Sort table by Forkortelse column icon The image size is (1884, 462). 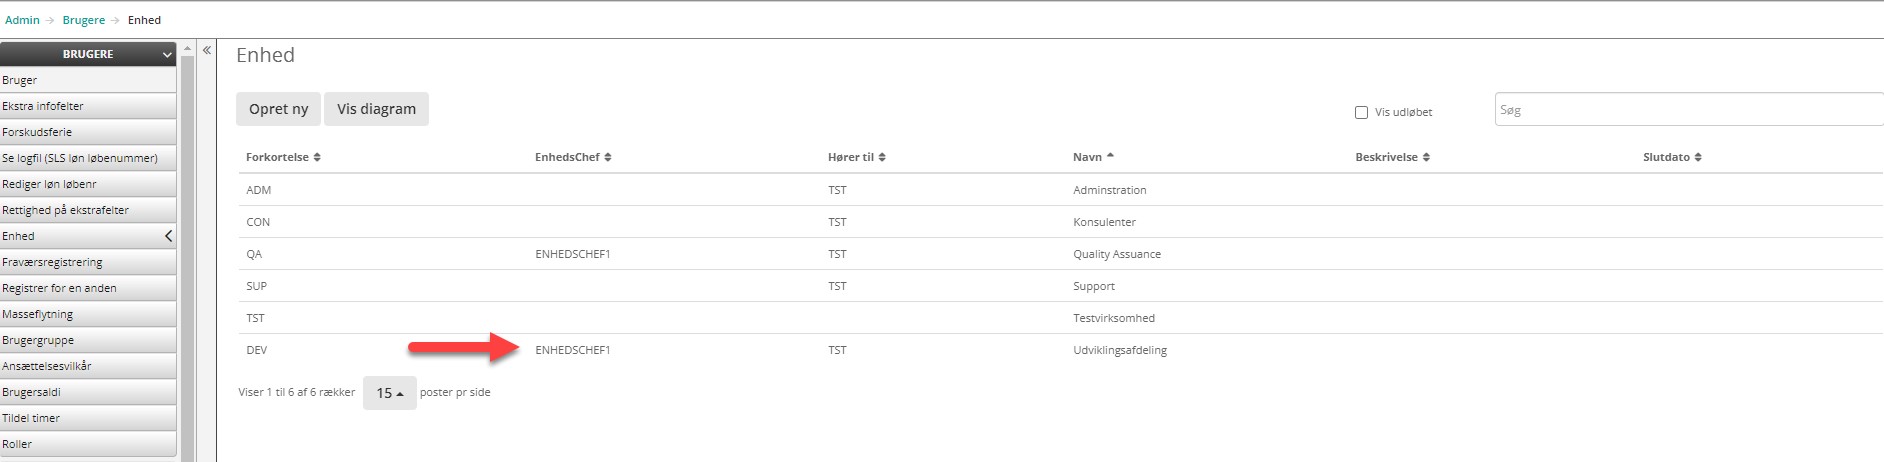click(x=317, y=158)
